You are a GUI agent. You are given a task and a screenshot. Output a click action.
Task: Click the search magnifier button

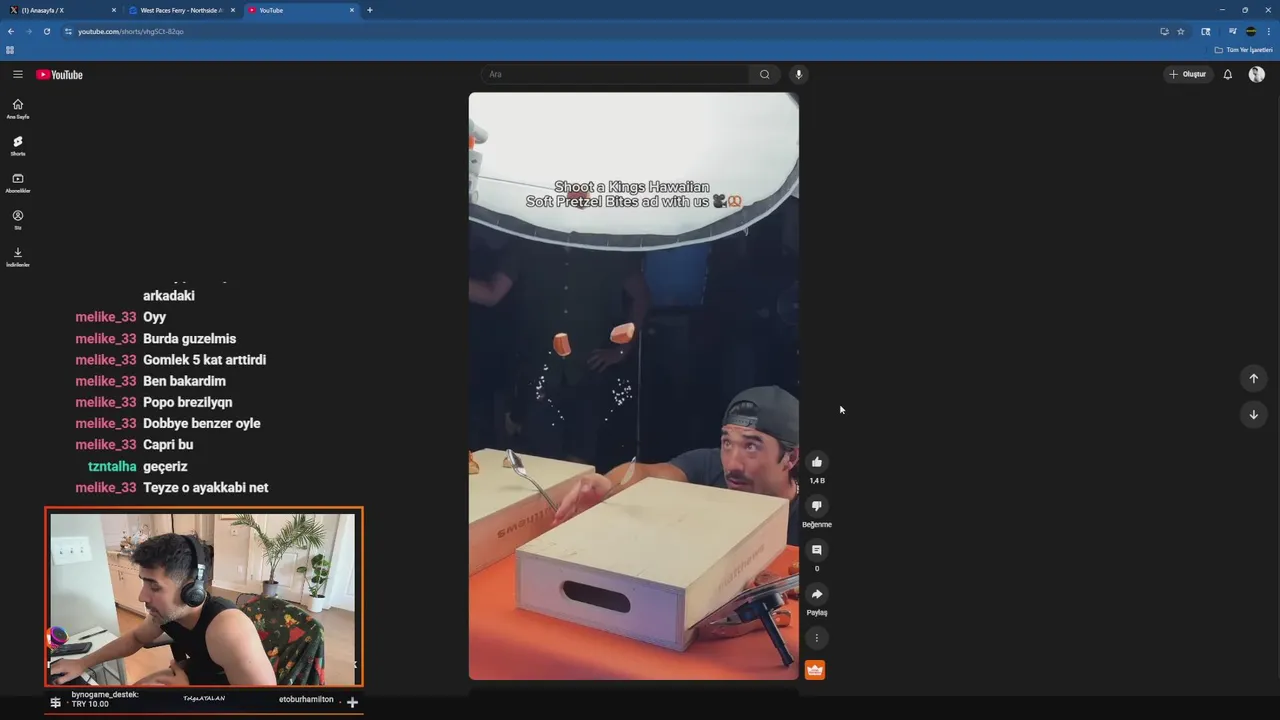[765, 74]
